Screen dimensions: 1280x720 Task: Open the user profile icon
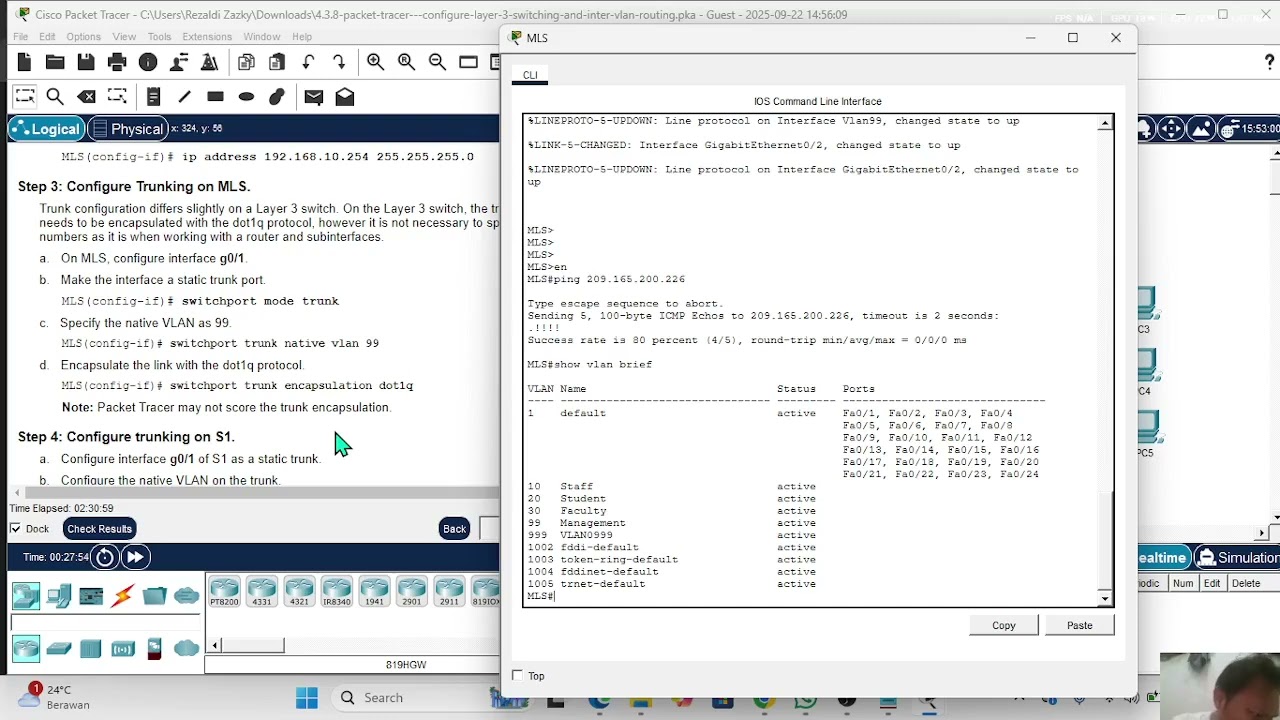179,62
